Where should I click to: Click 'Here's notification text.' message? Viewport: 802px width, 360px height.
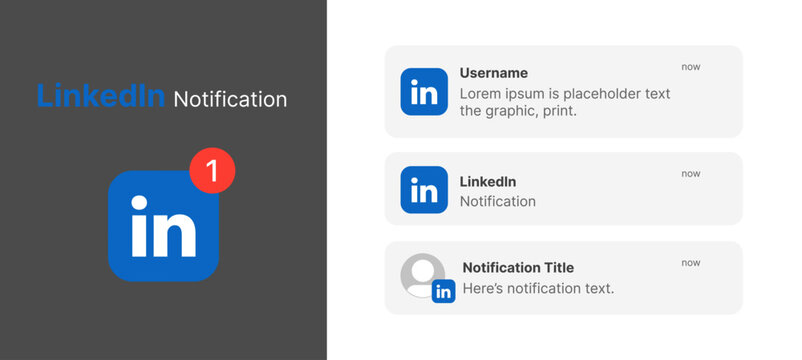pos(538,288)
